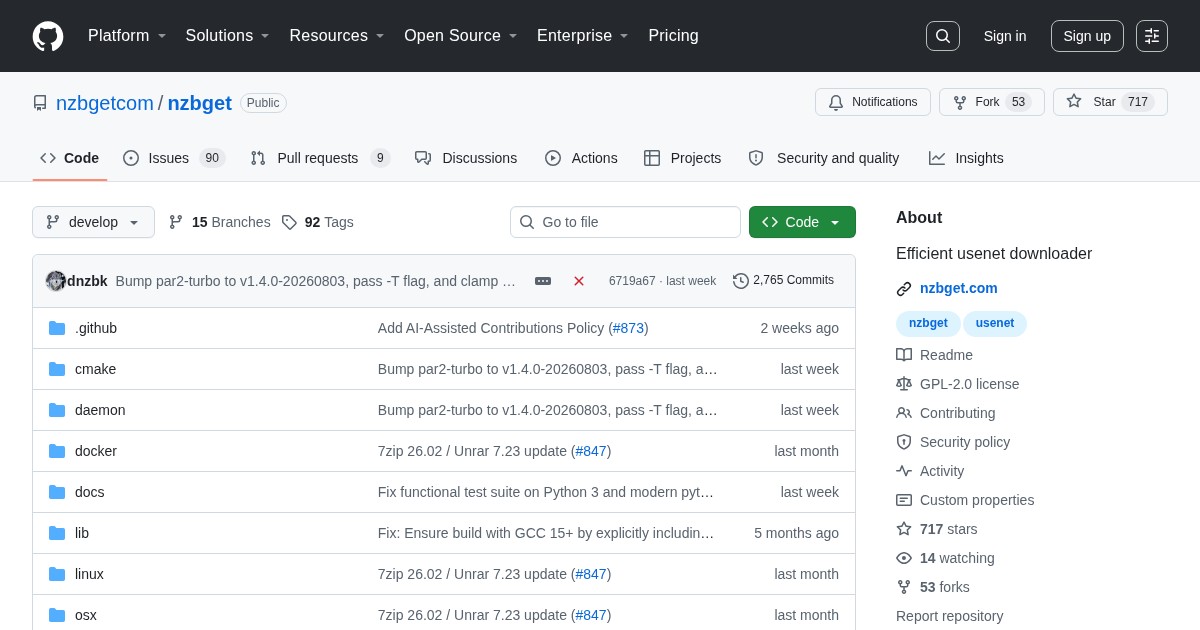1200x630 pixels.
Task: Switch to the Projects tab
Action: pyautogui.click(x=683, y=158)
